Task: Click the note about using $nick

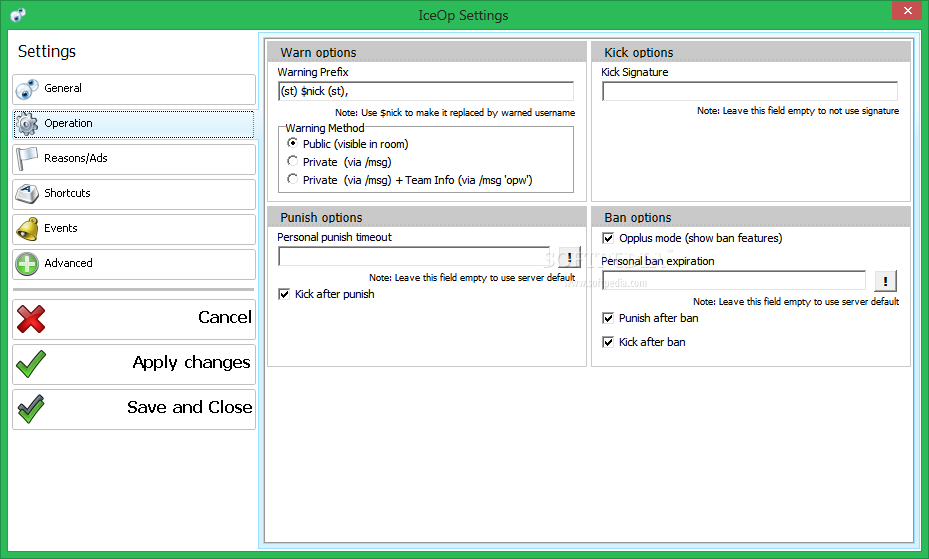Action: click(x=455, y=113)
